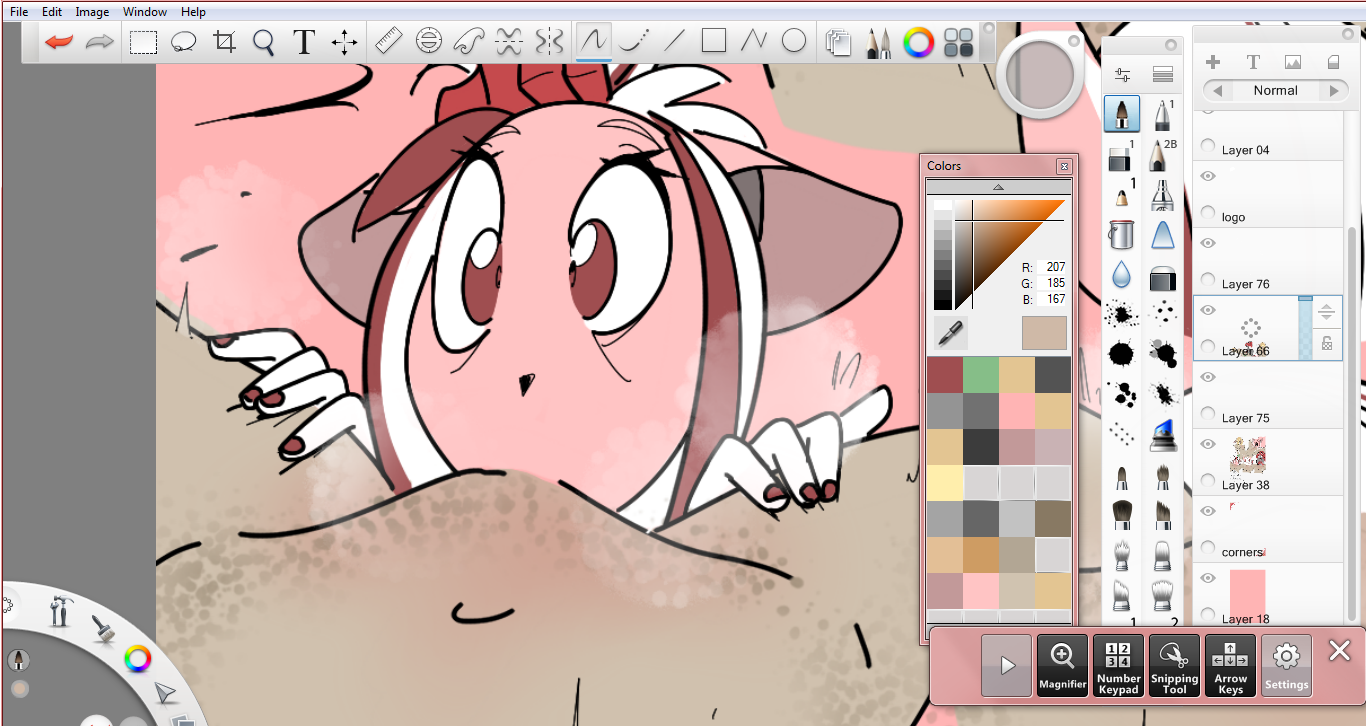Enable the Ellipse guide tool

[x=429, y=41]
